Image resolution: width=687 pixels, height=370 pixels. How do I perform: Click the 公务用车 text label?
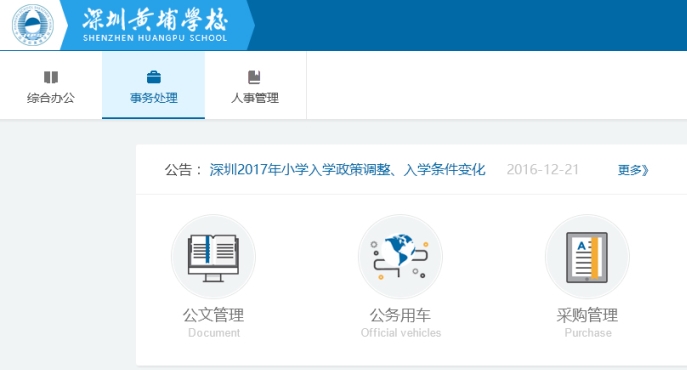(400, 315)
